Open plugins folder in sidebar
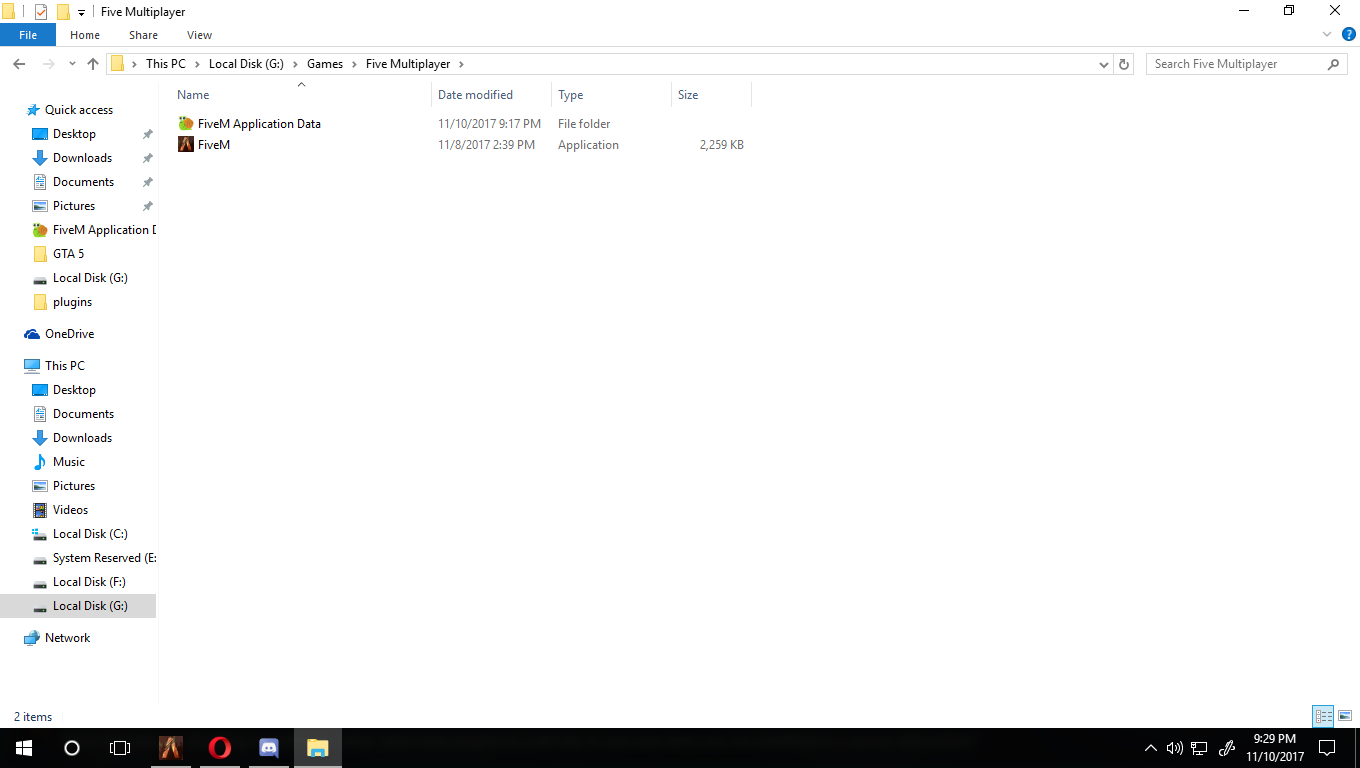 72,302
